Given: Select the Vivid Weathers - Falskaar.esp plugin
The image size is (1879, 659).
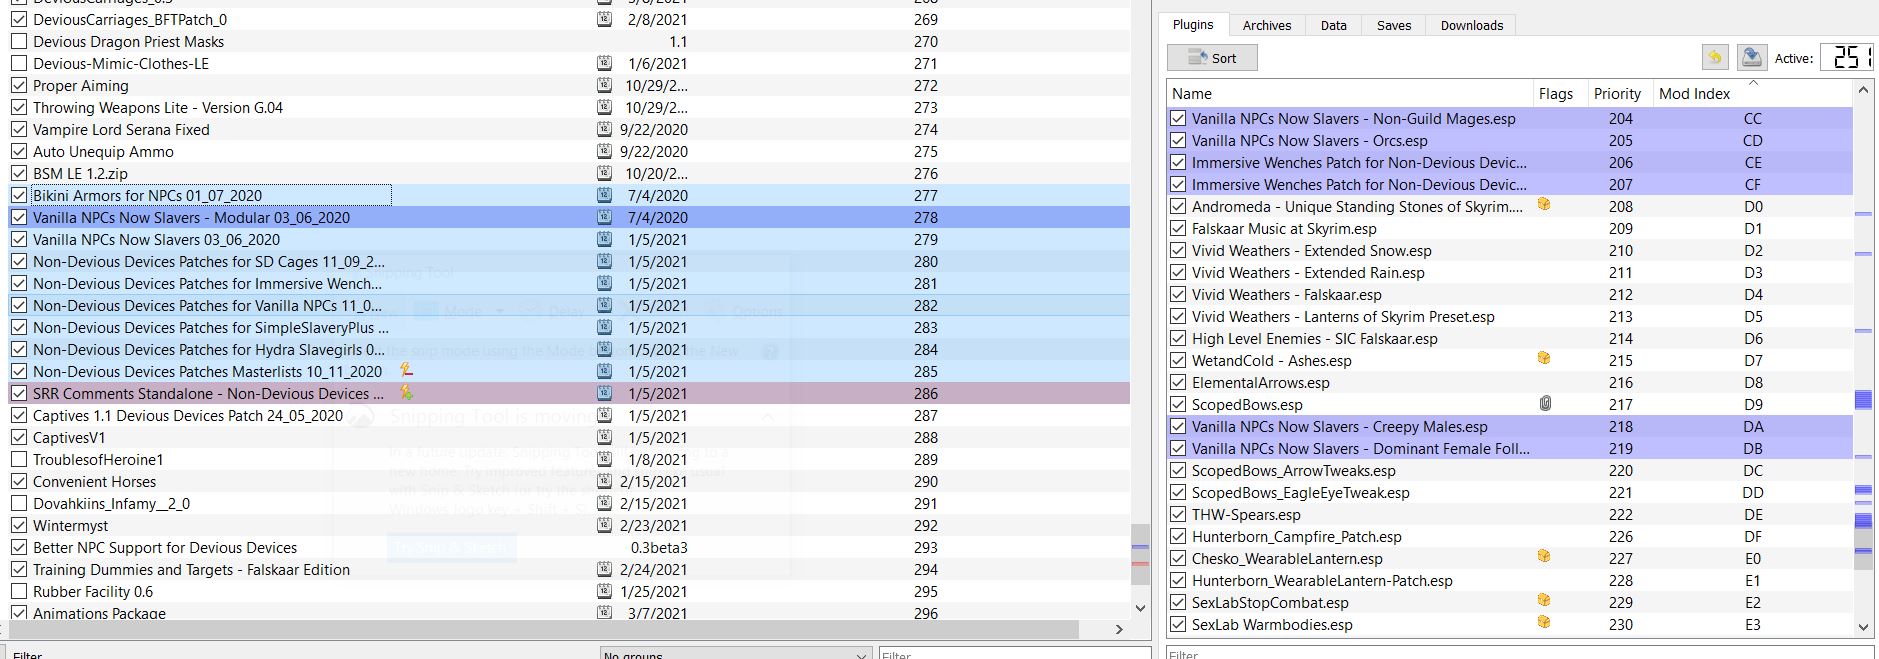Looking at the screenshot, I should point(1509,294).
